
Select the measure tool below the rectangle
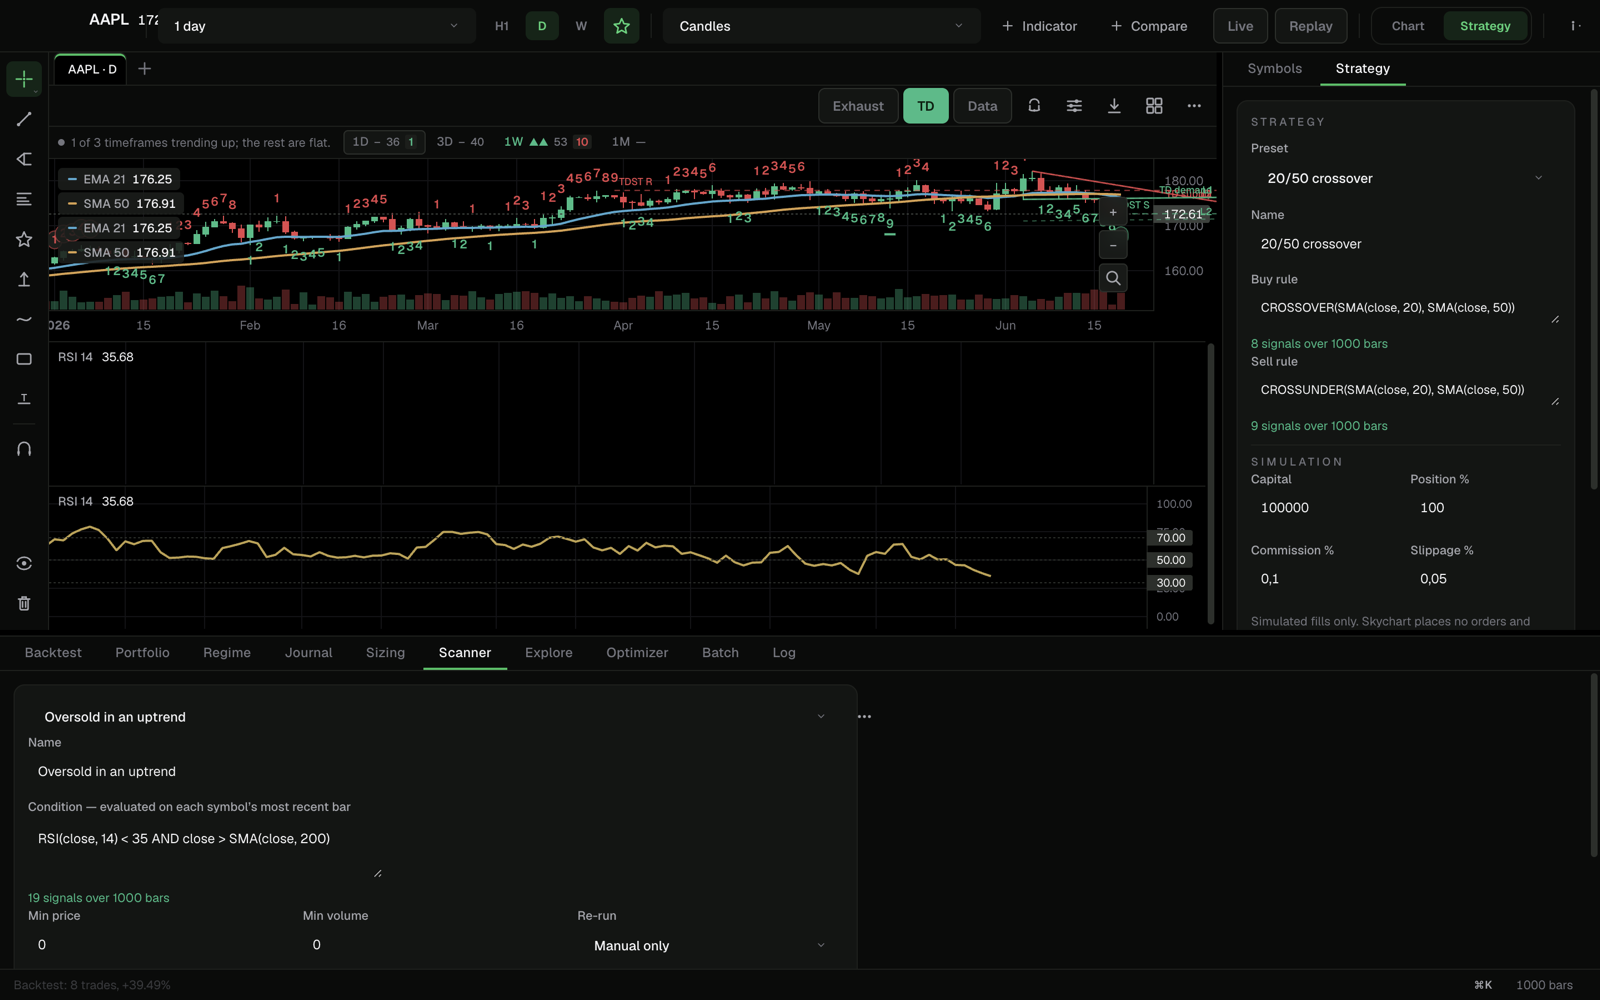click(x=24, y=399)
